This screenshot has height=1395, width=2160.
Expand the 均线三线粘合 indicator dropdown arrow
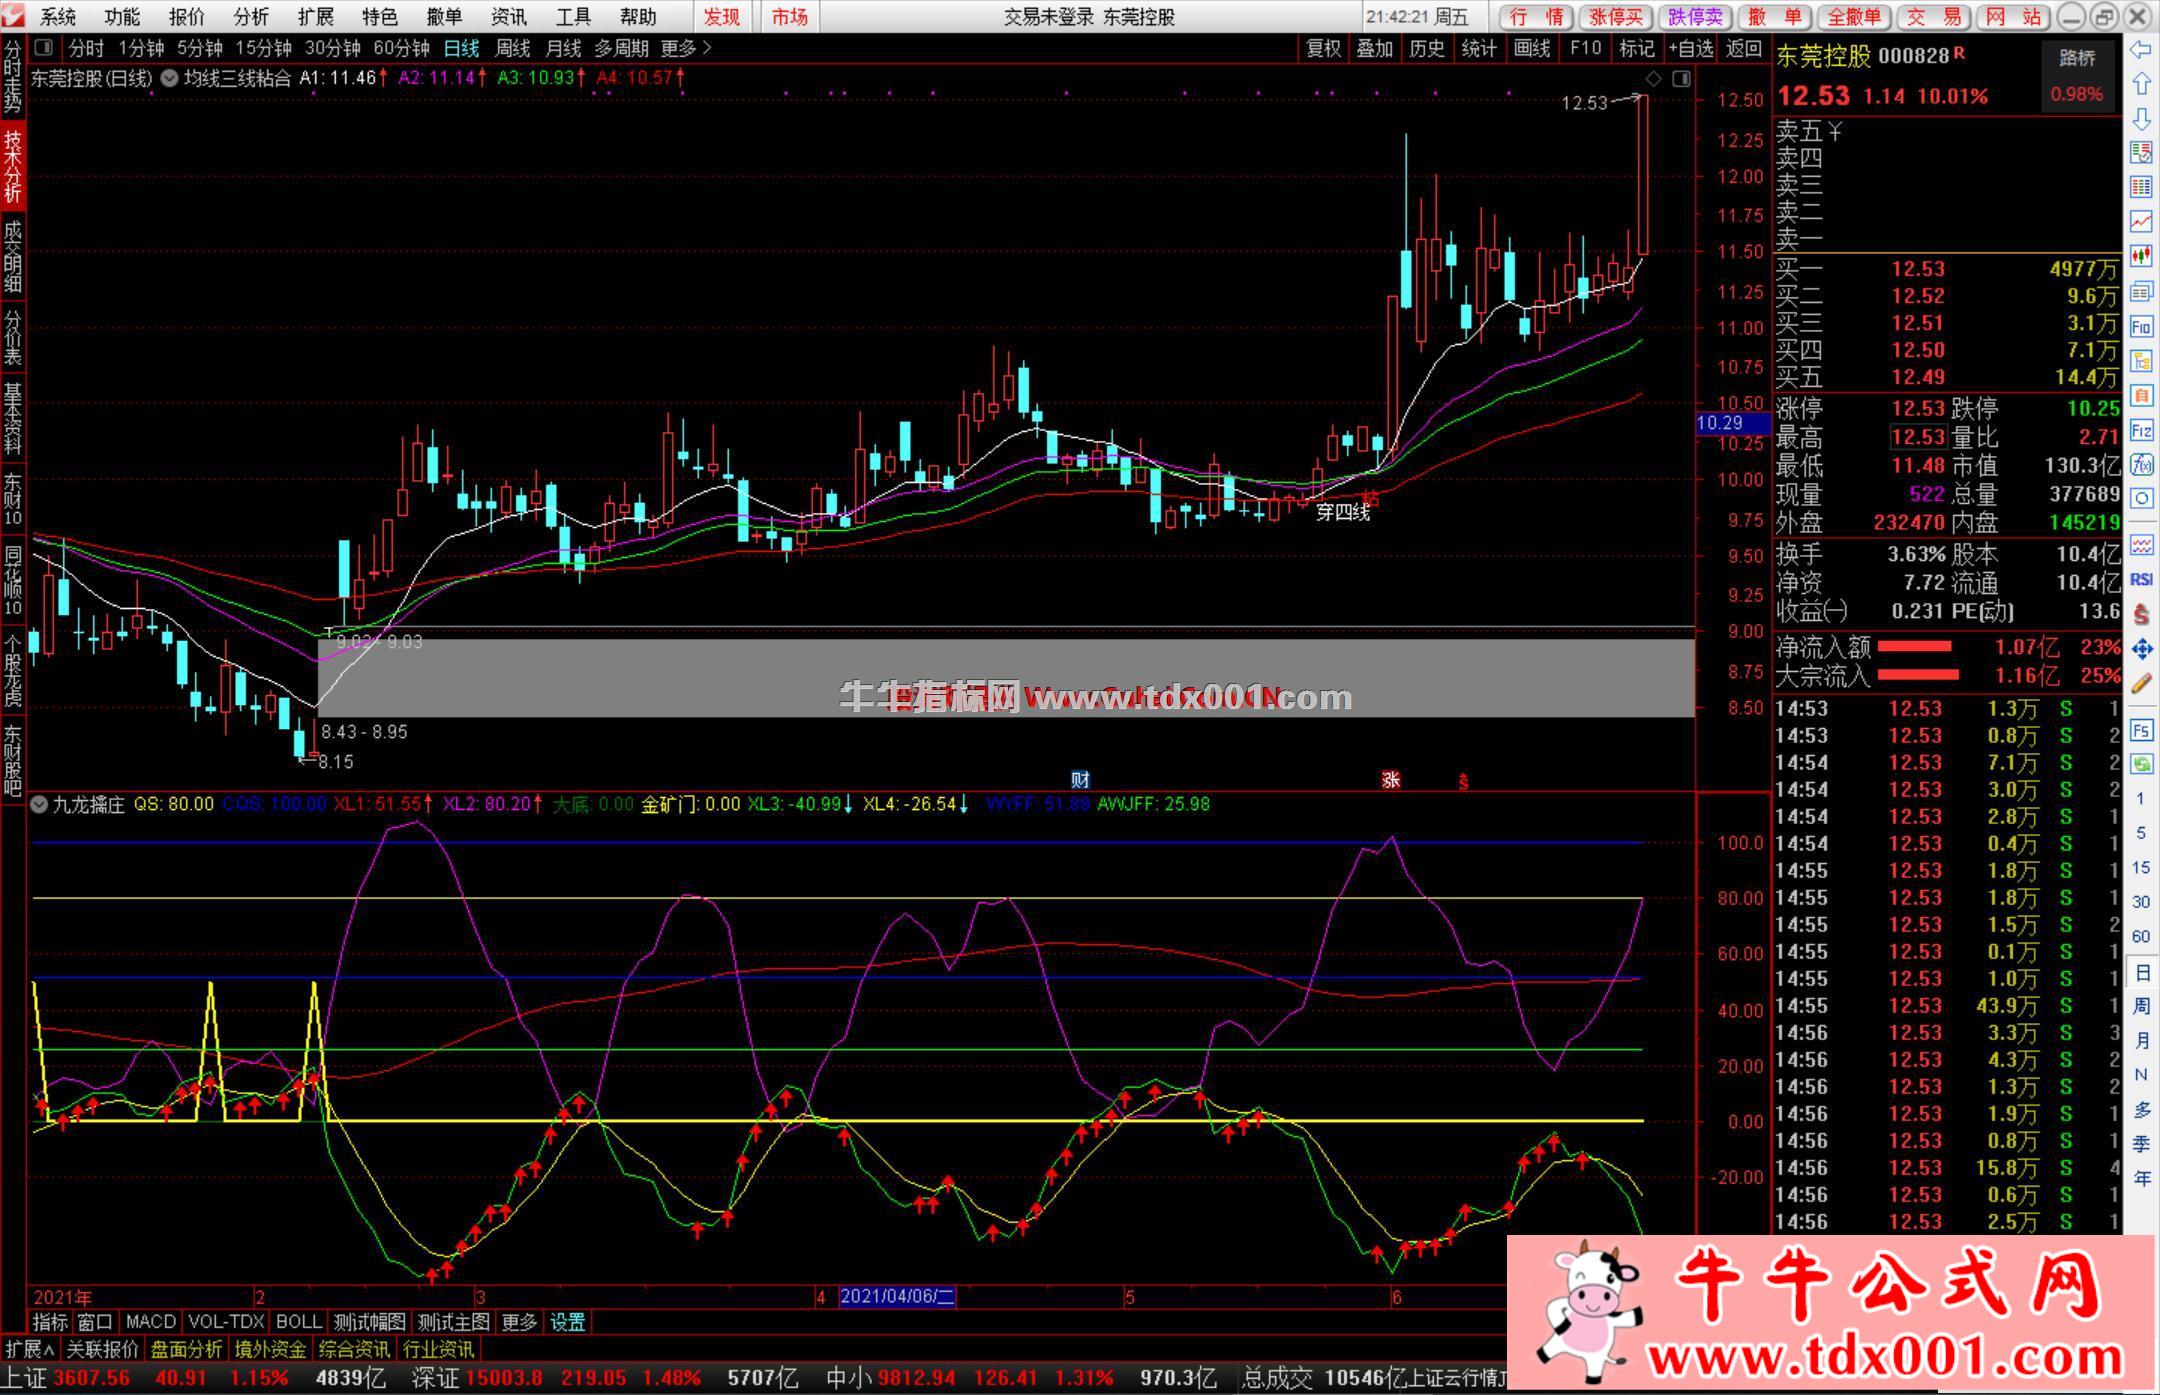169,78
